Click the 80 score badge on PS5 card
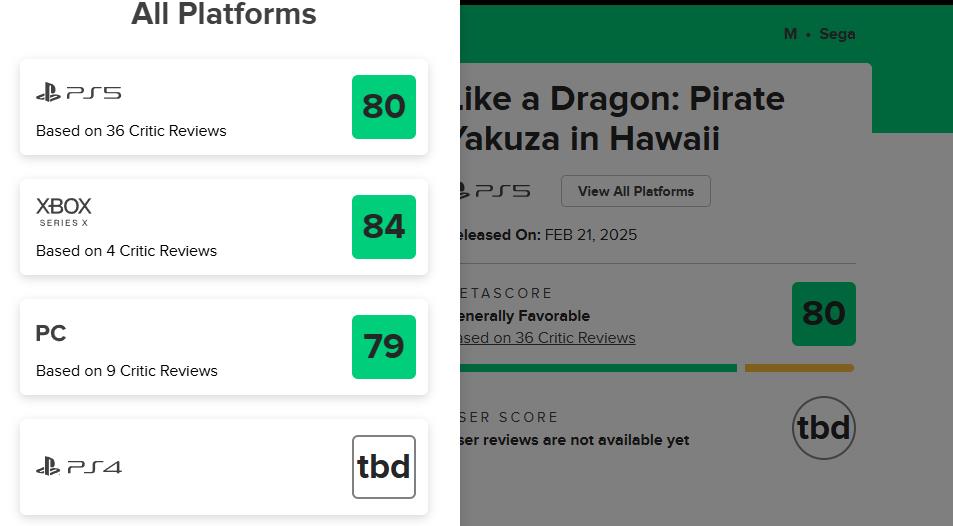The height and width of the screenshot is (526, 953). click(384, 107)
